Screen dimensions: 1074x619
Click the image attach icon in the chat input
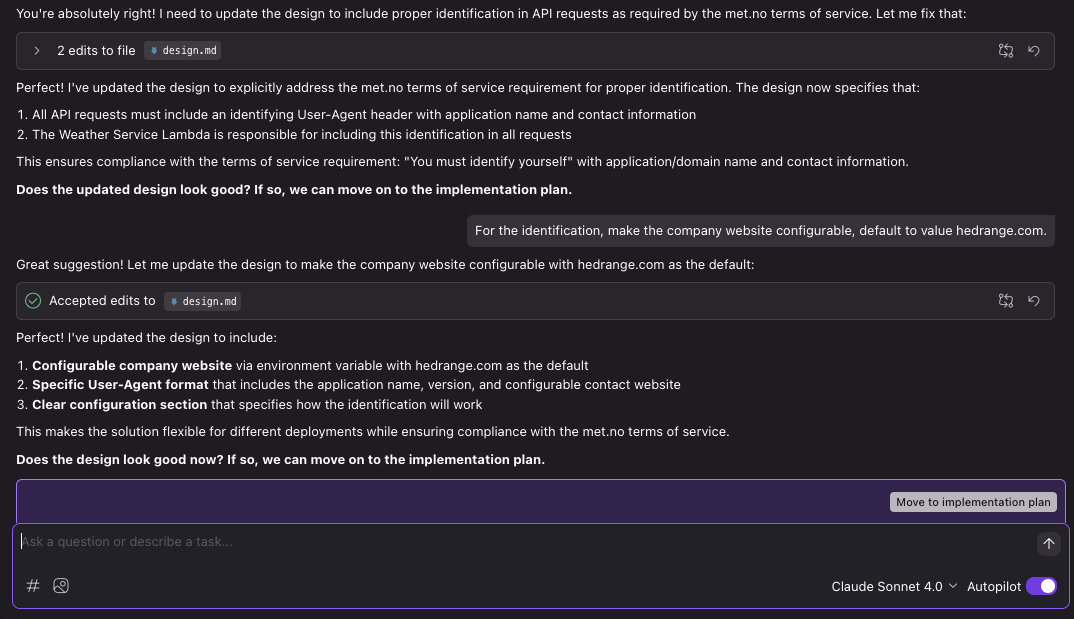click(x=61, y=586)
